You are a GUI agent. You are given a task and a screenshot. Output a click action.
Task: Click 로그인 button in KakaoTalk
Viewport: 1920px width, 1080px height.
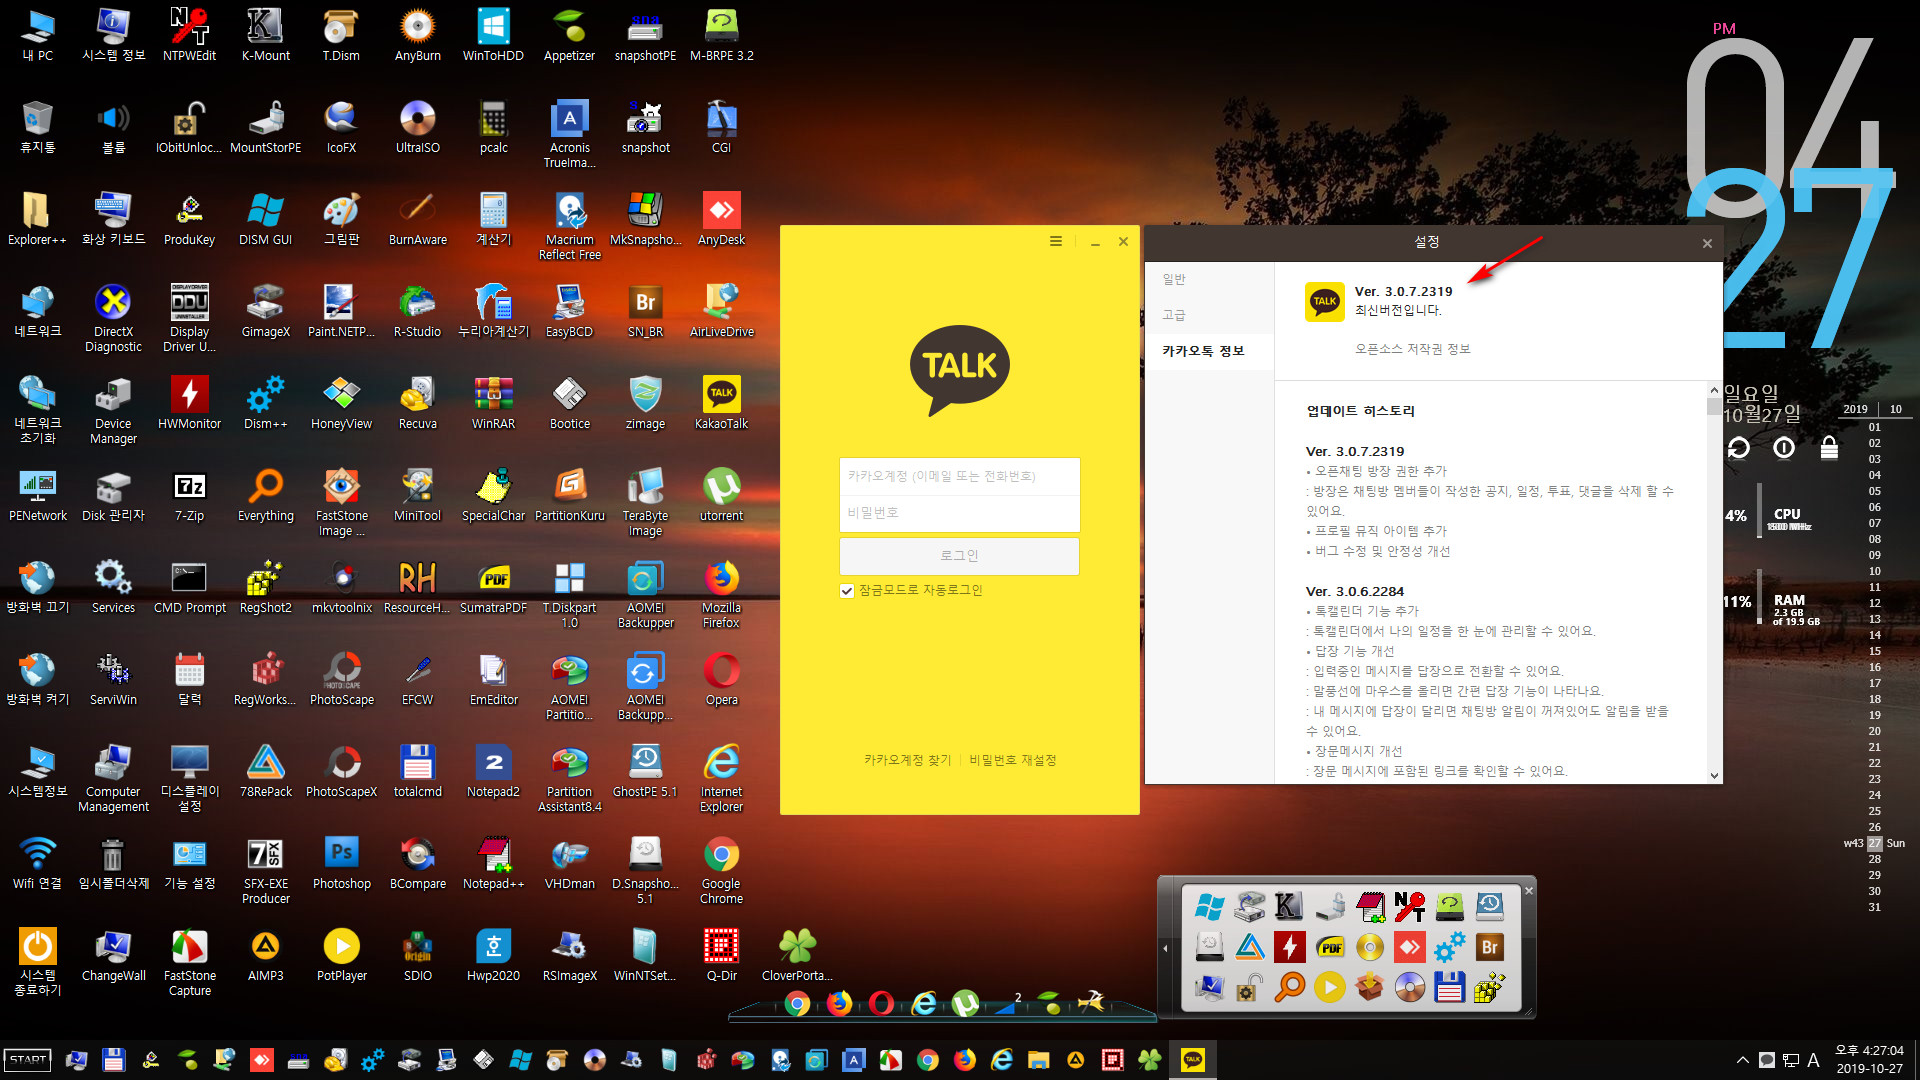pyautogui.click(x=959, y=556)
